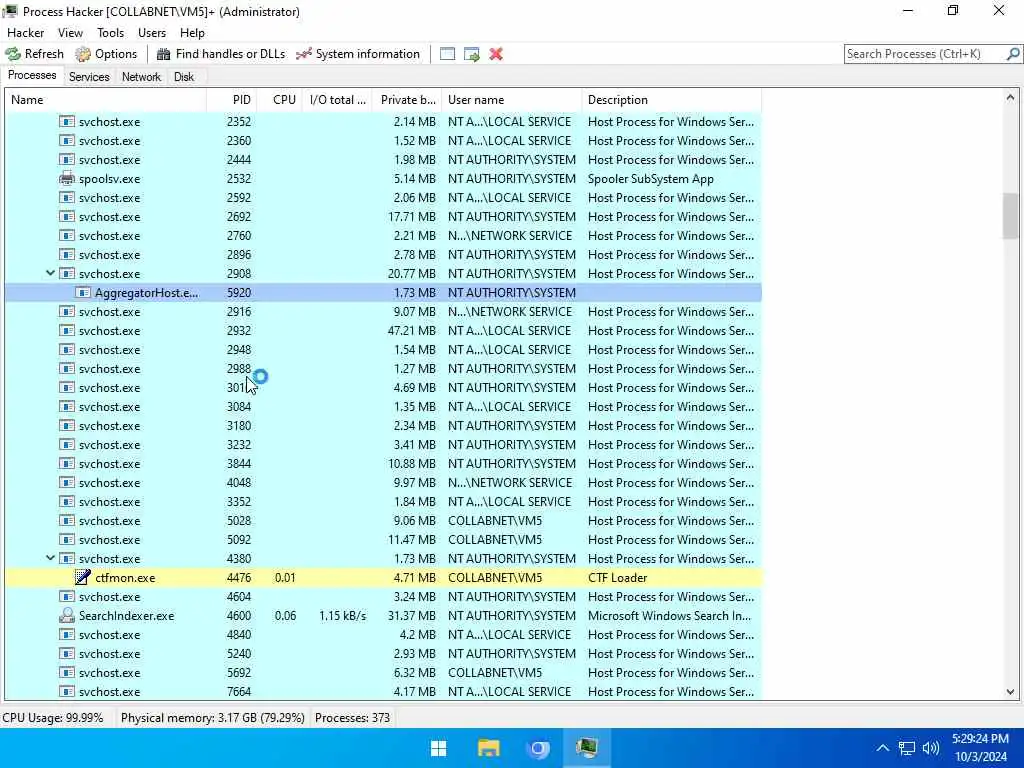Select the SearchIndexer.exe process row
This screenshot has height=768, width=1024.
point(383,615)
